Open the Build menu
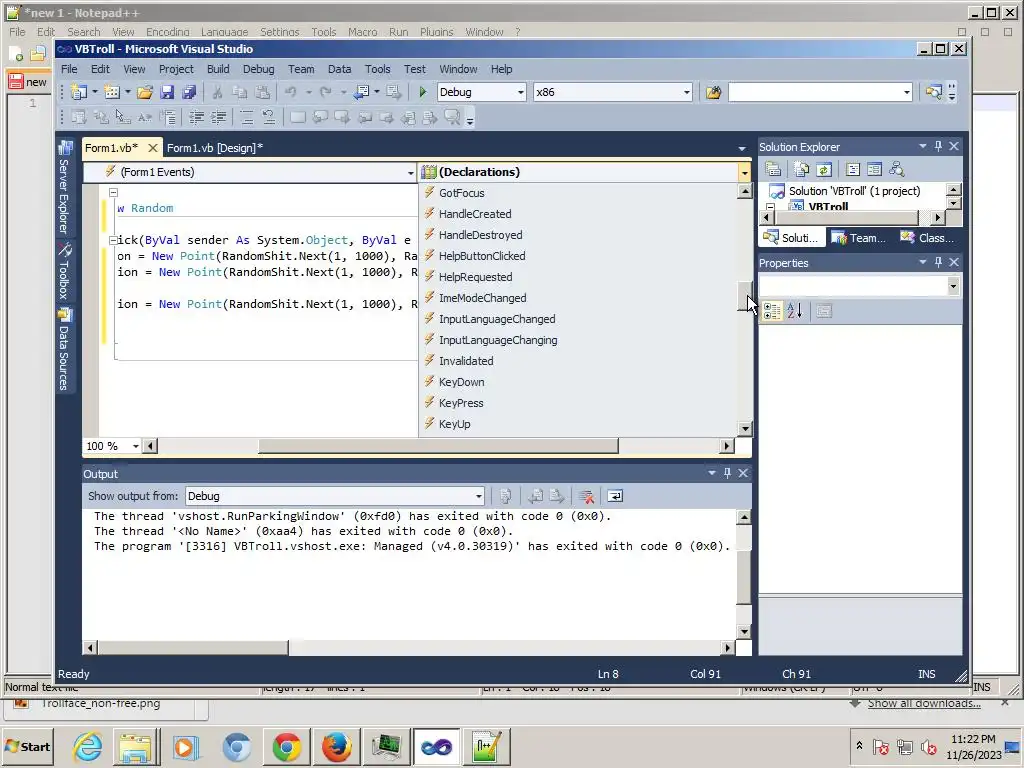This screenshot has width=1024, height=768. coord(218,69)
